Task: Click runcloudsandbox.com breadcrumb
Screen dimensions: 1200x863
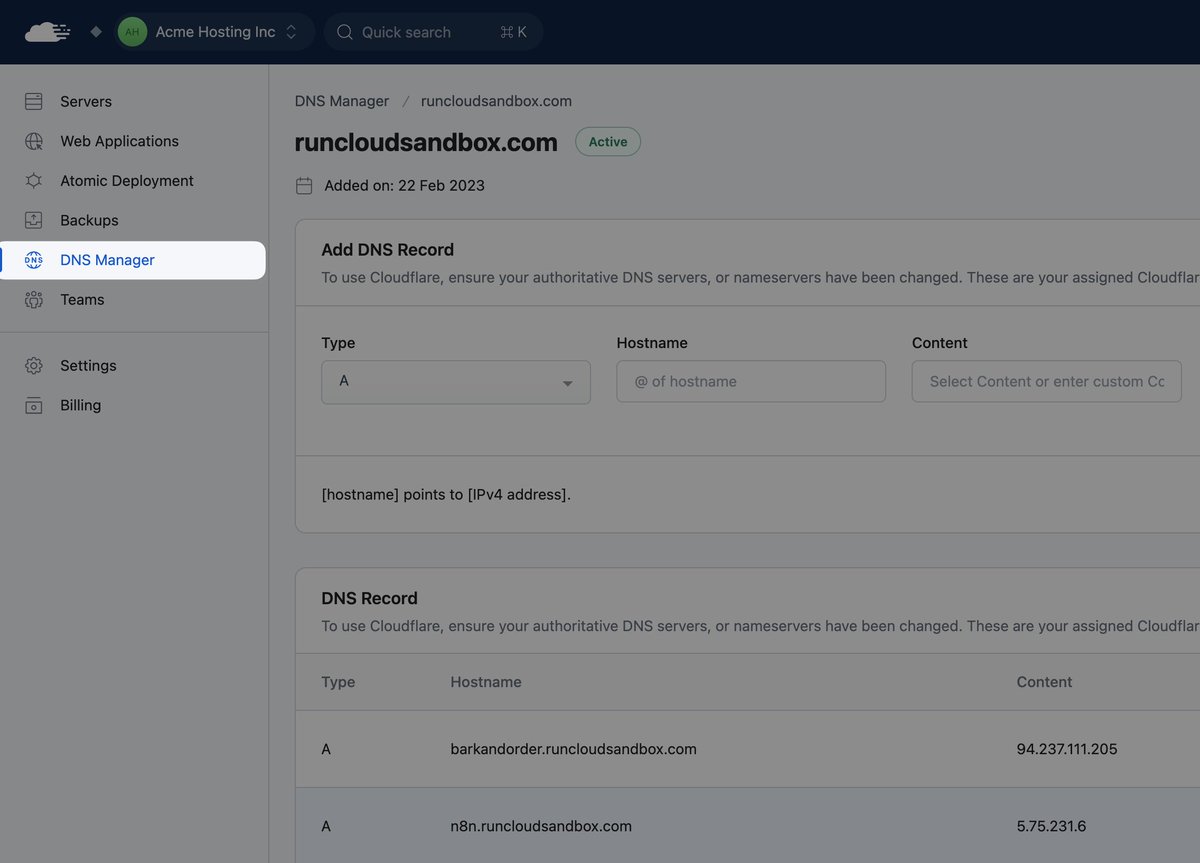Action: coord(496,101)
